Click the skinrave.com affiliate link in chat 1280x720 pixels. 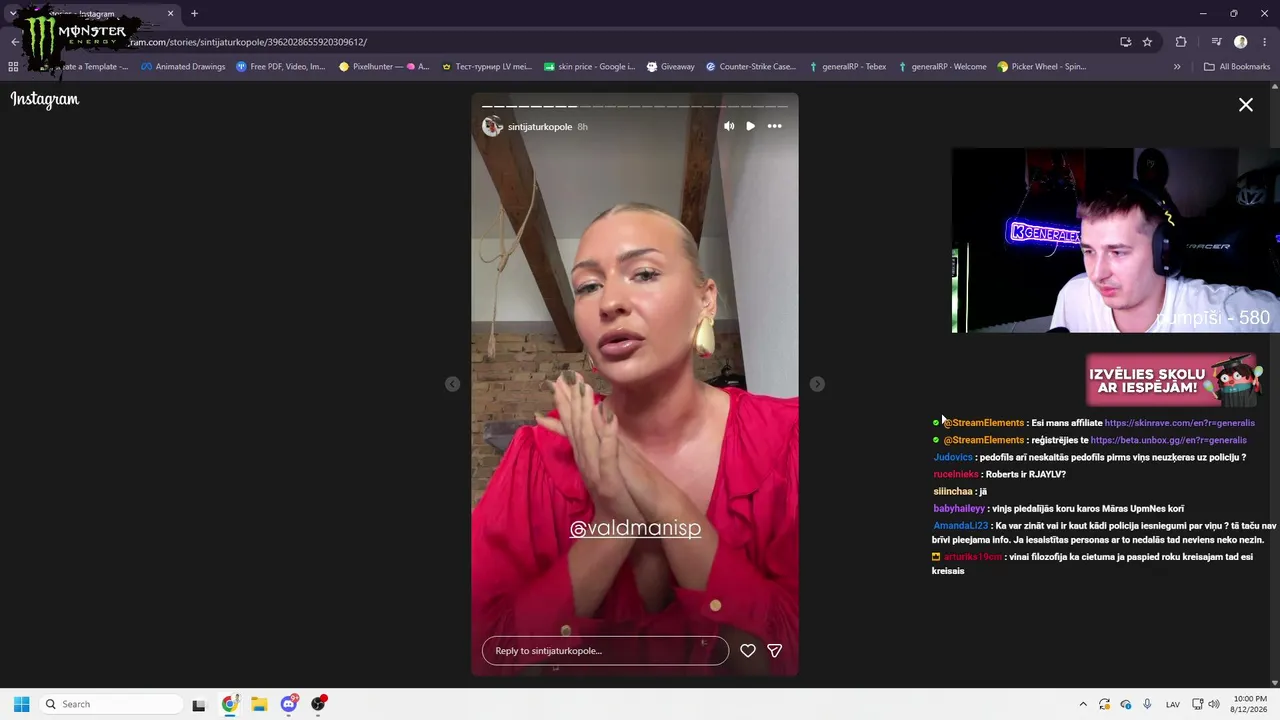(1180, 423)
